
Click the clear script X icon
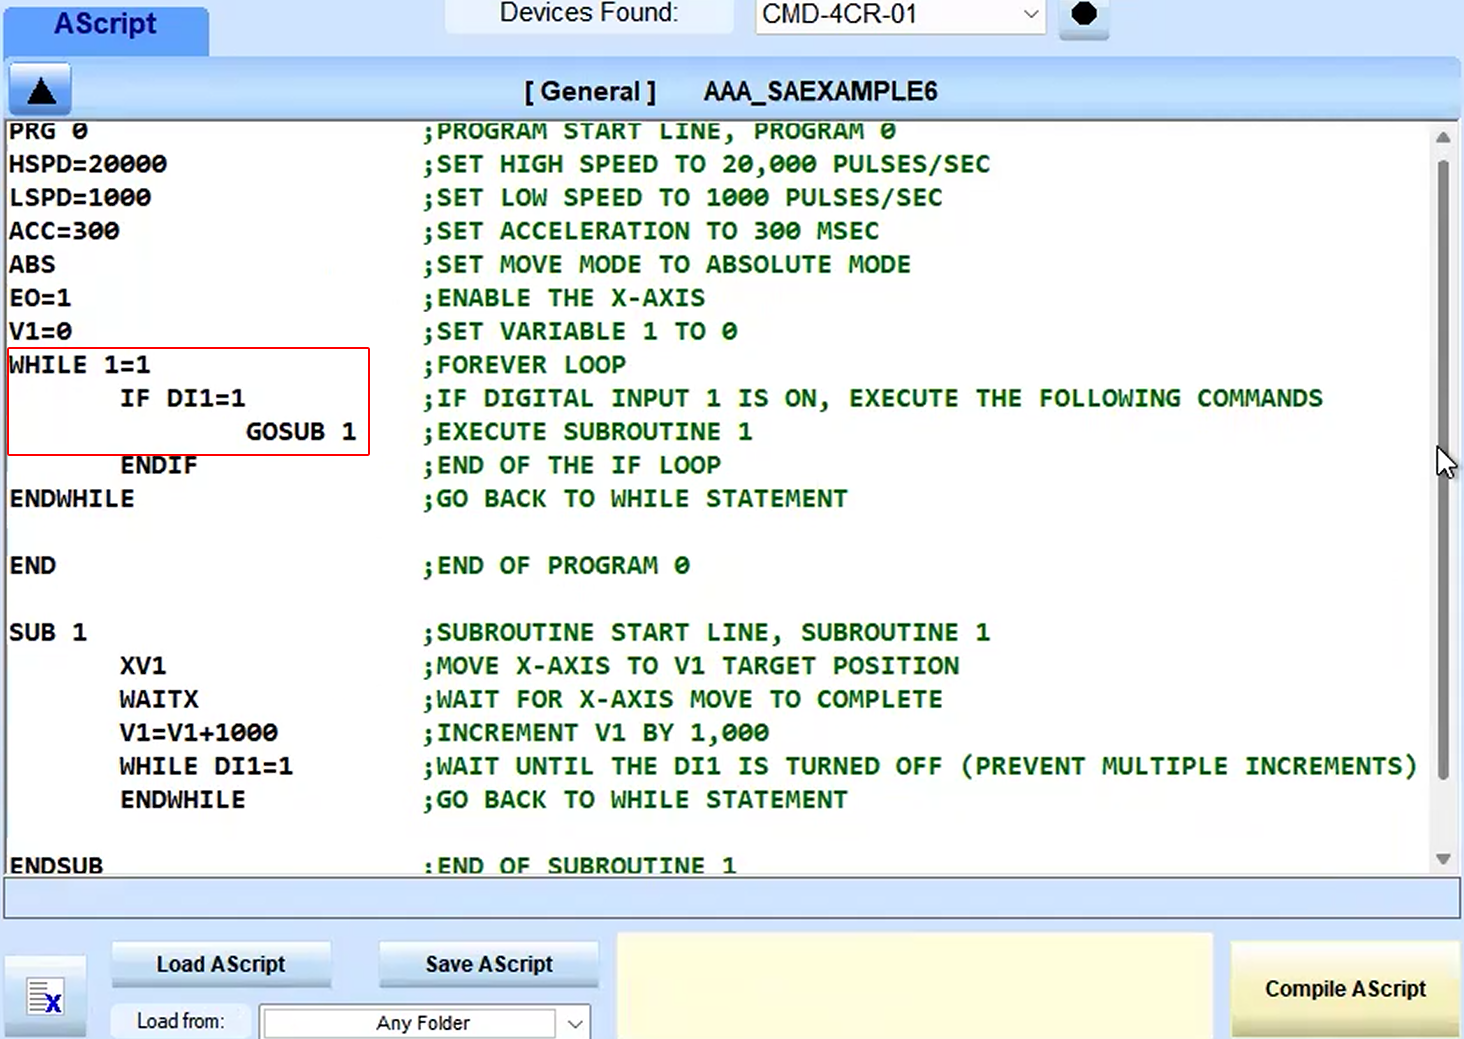[45, 996]
